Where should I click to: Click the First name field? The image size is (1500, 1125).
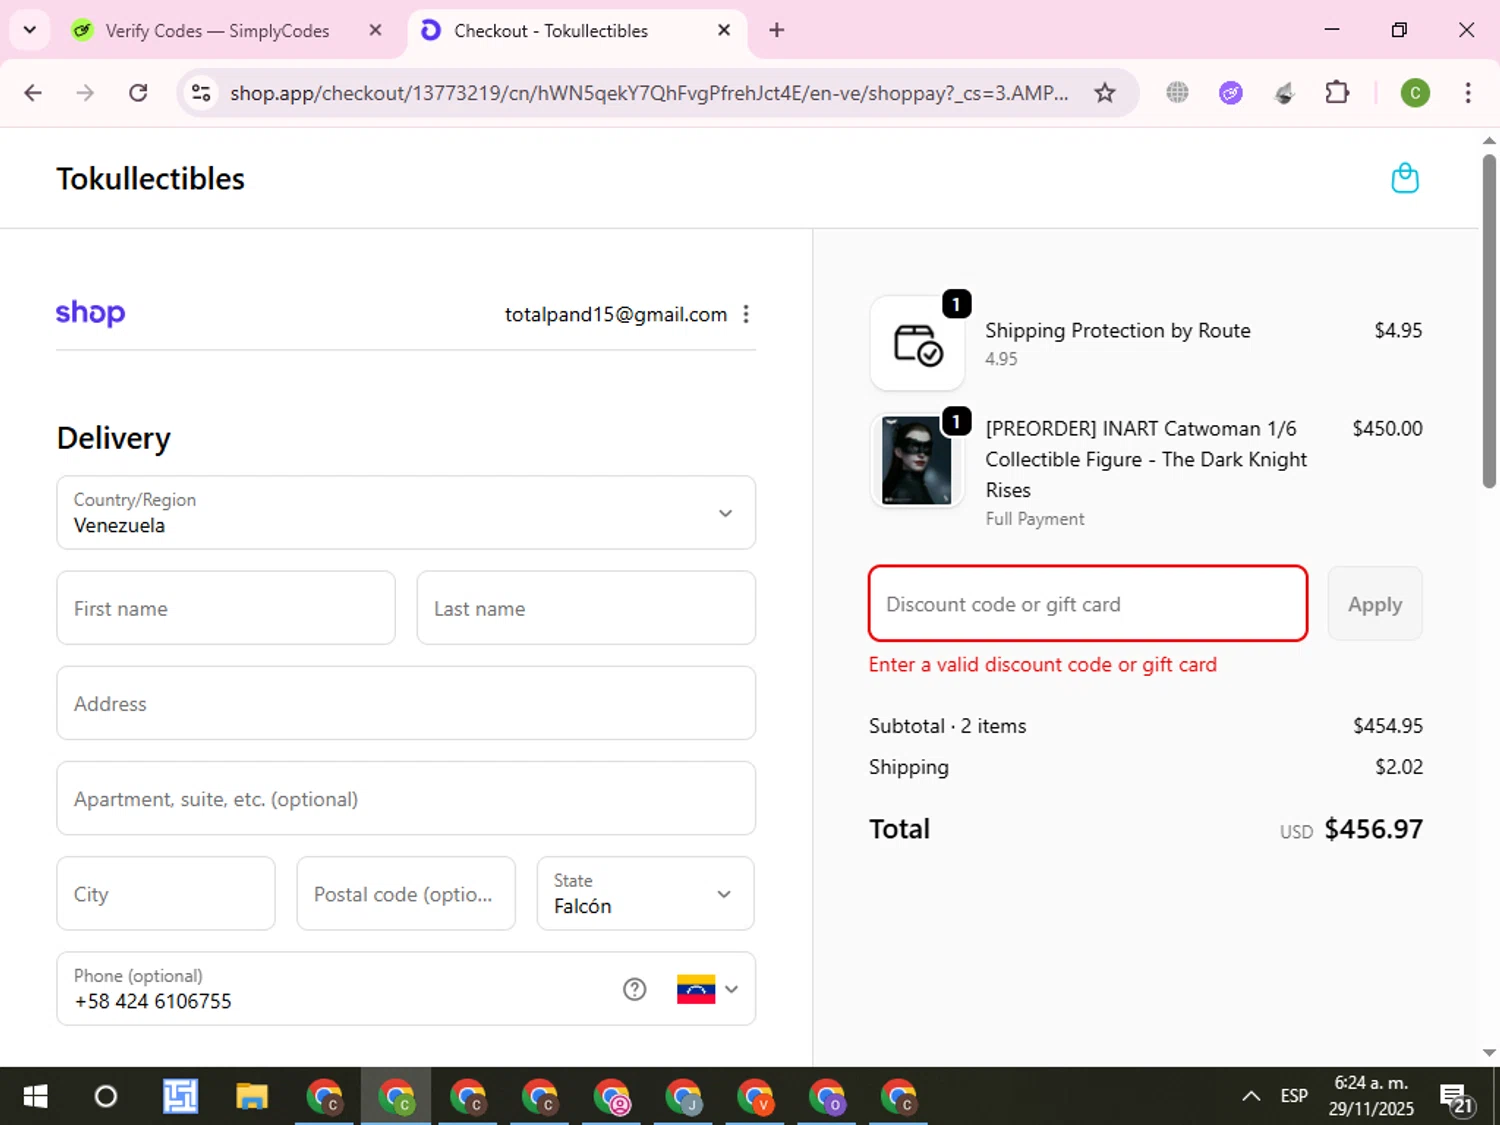(226, 608)
